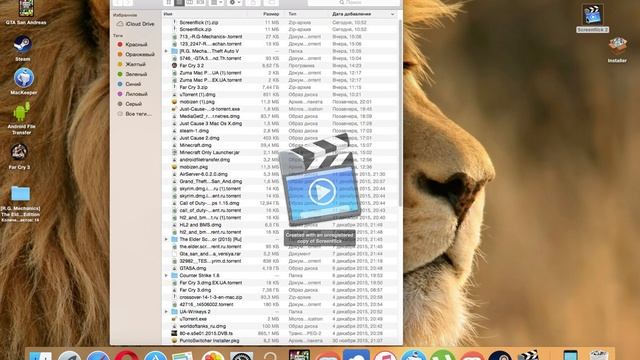Expand the UA-Winkeys 2 folder

[166, 312]
